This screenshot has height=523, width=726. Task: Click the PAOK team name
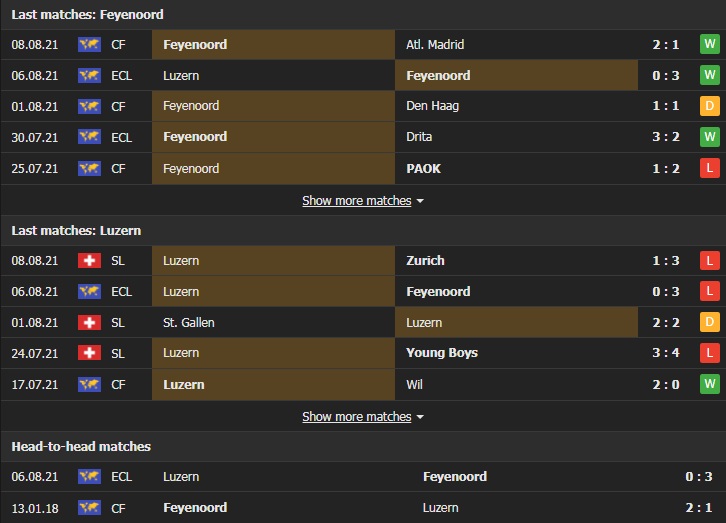point(423,168)
